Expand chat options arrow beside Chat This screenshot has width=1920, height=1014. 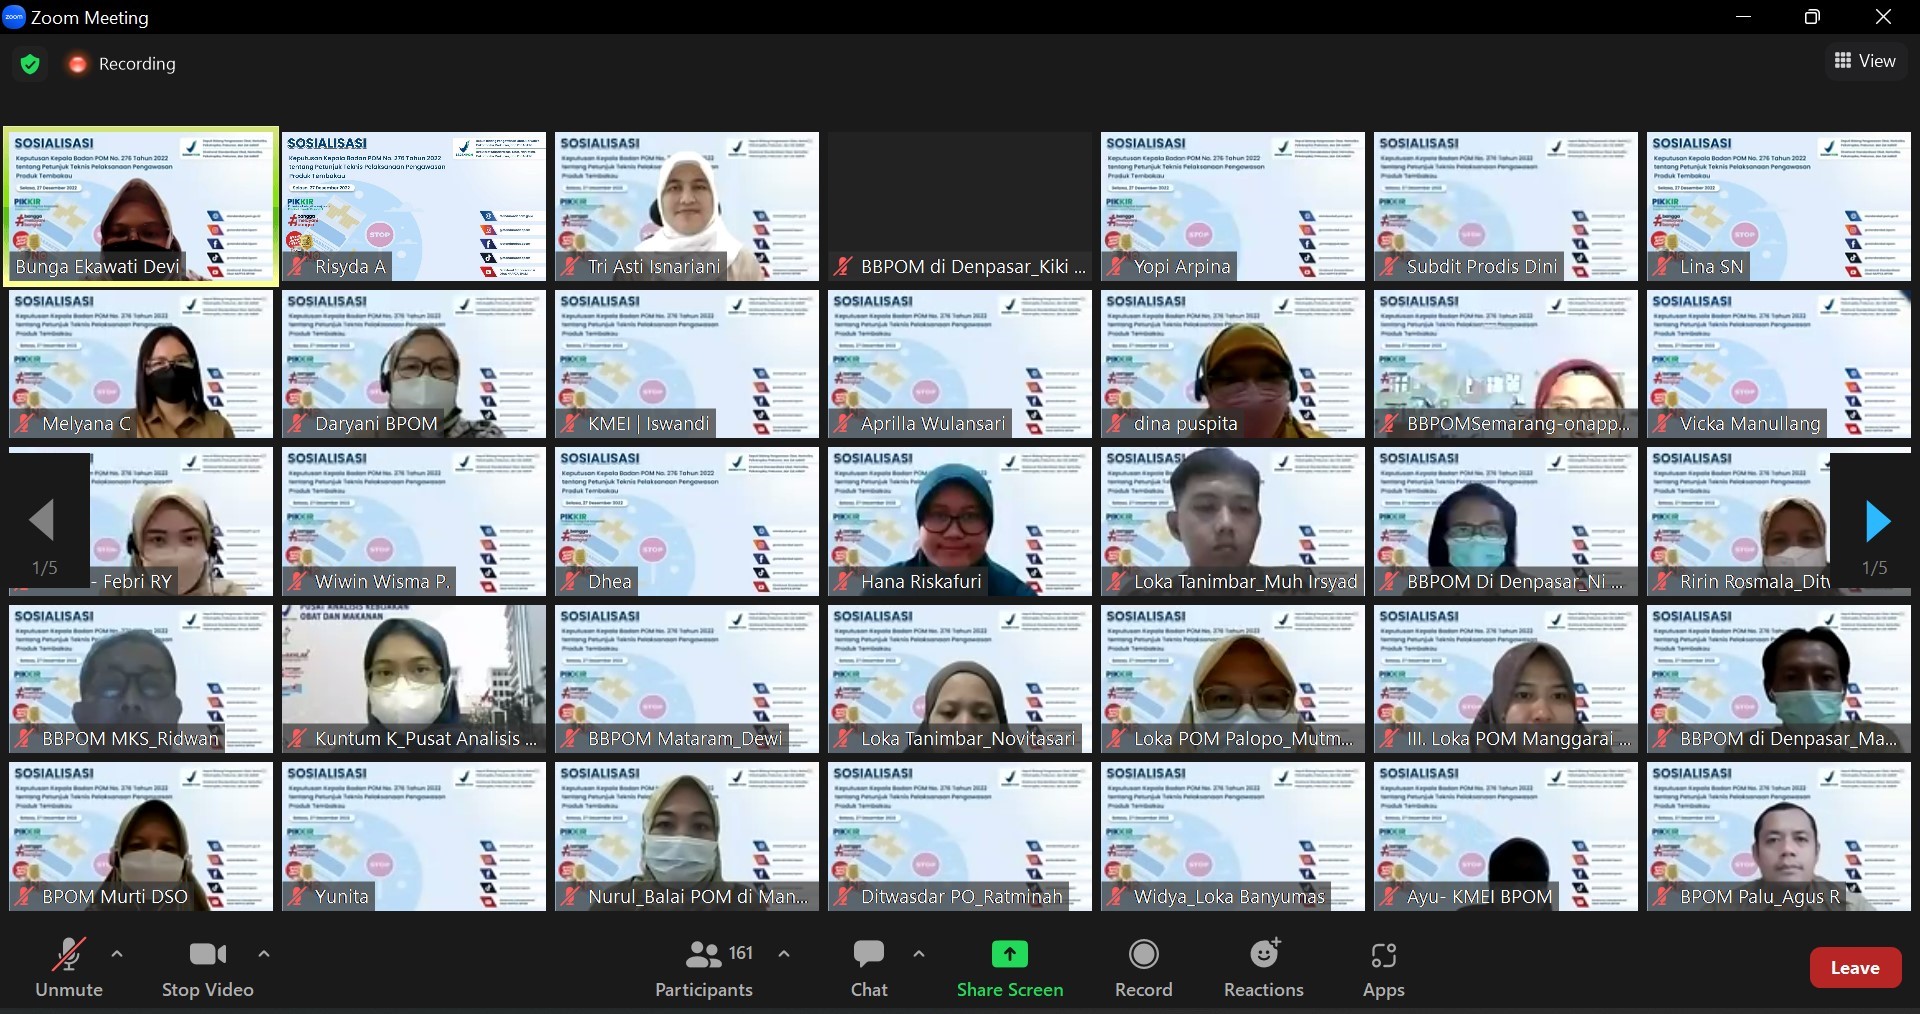coord(919,954)
